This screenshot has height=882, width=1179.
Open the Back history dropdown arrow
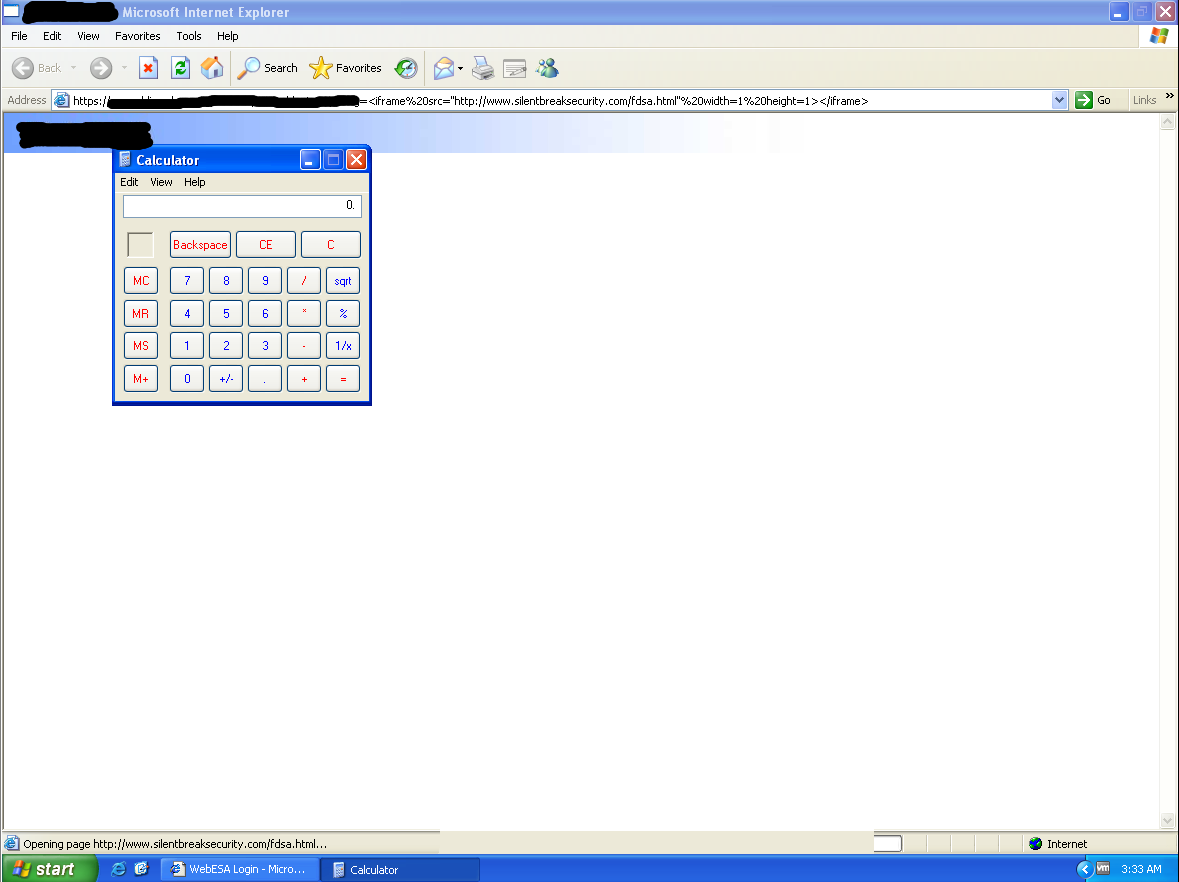tap(74, 68)
